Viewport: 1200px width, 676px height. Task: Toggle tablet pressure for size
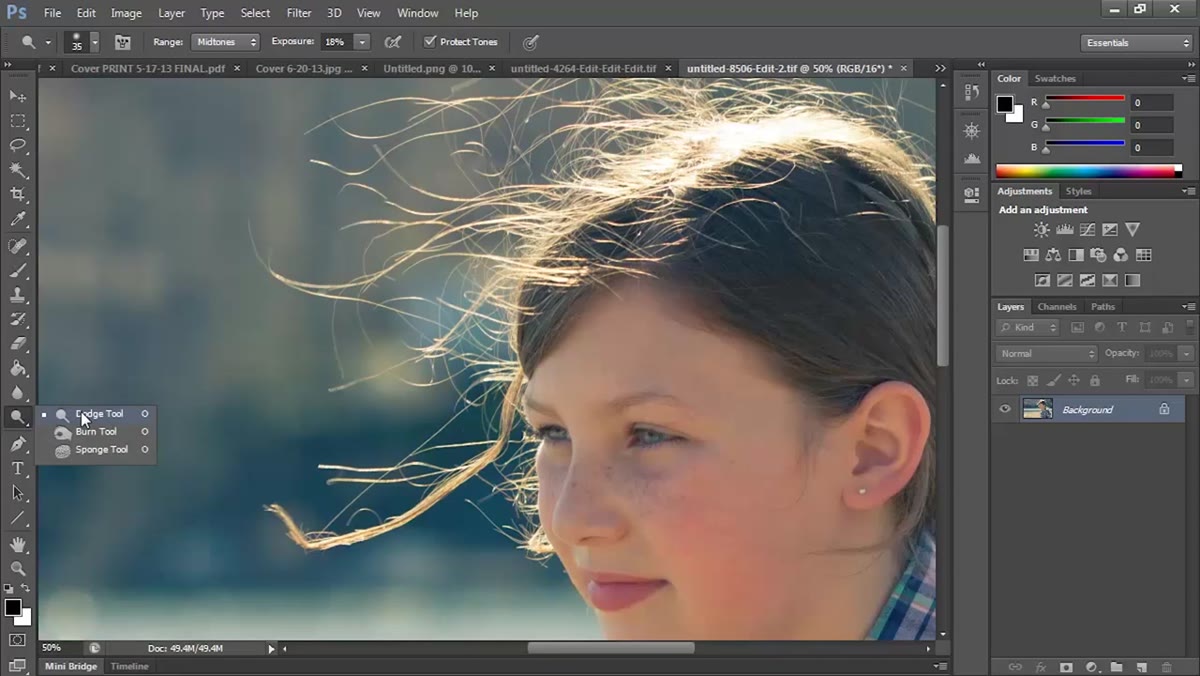coord(531,42)
